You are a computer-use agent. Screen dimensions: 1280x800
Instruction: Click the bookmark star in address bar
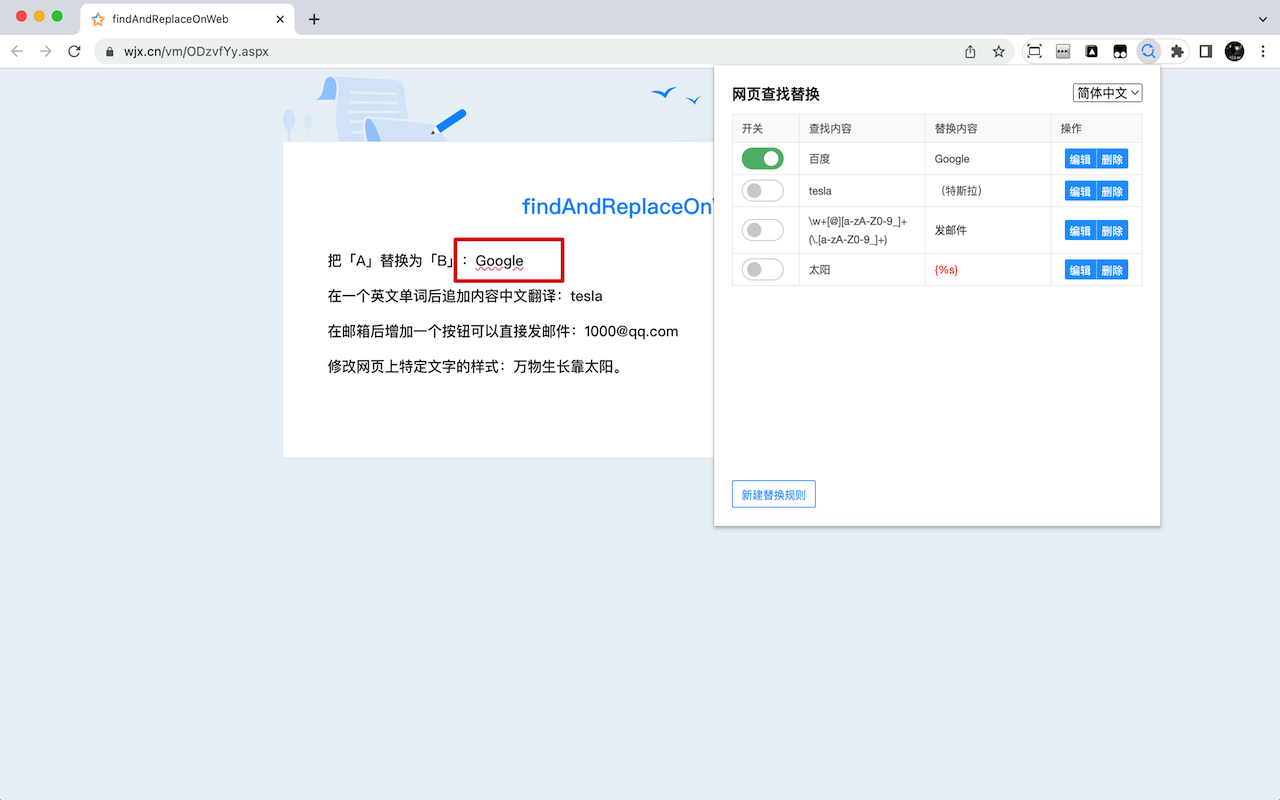pos(998,51)
